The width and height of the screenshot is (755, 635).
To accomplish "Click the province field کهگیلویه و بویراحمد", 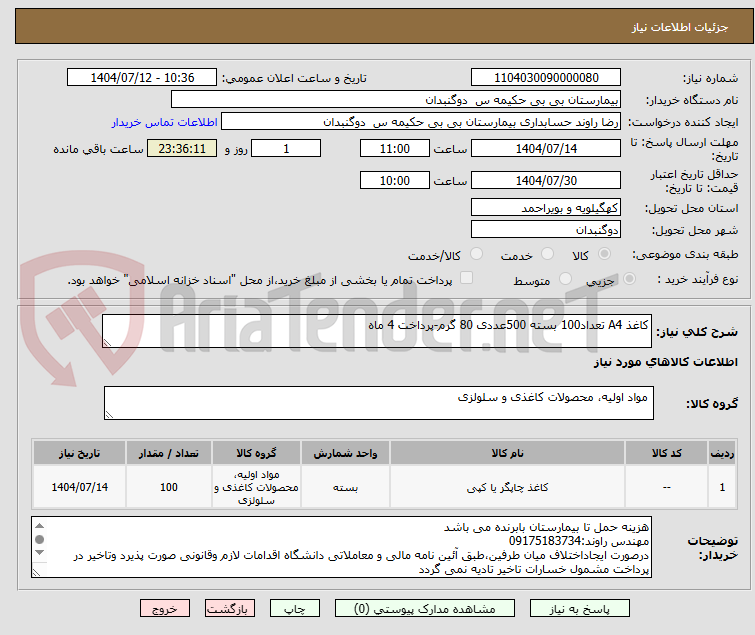I will 546,207.
